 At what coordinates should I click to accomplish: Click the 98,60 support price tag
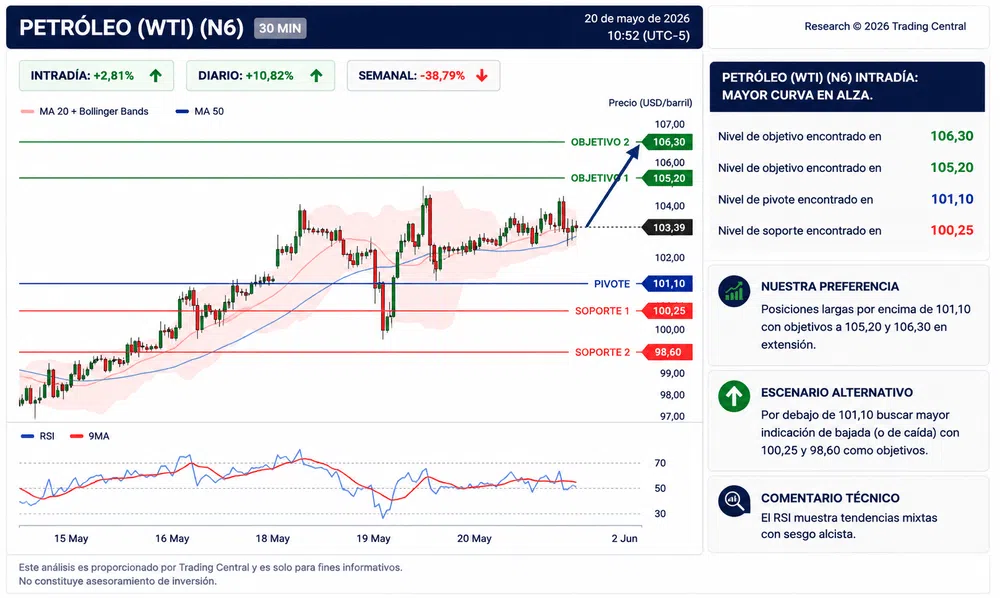point(666,352)
